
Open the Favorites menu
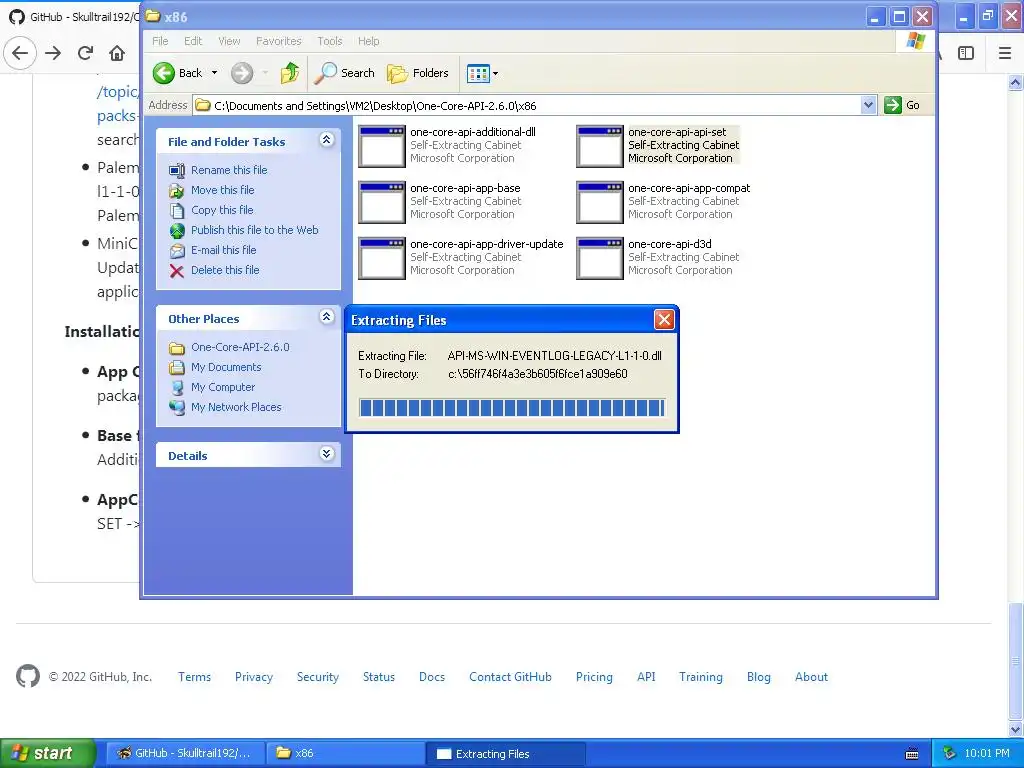(279, 41)
